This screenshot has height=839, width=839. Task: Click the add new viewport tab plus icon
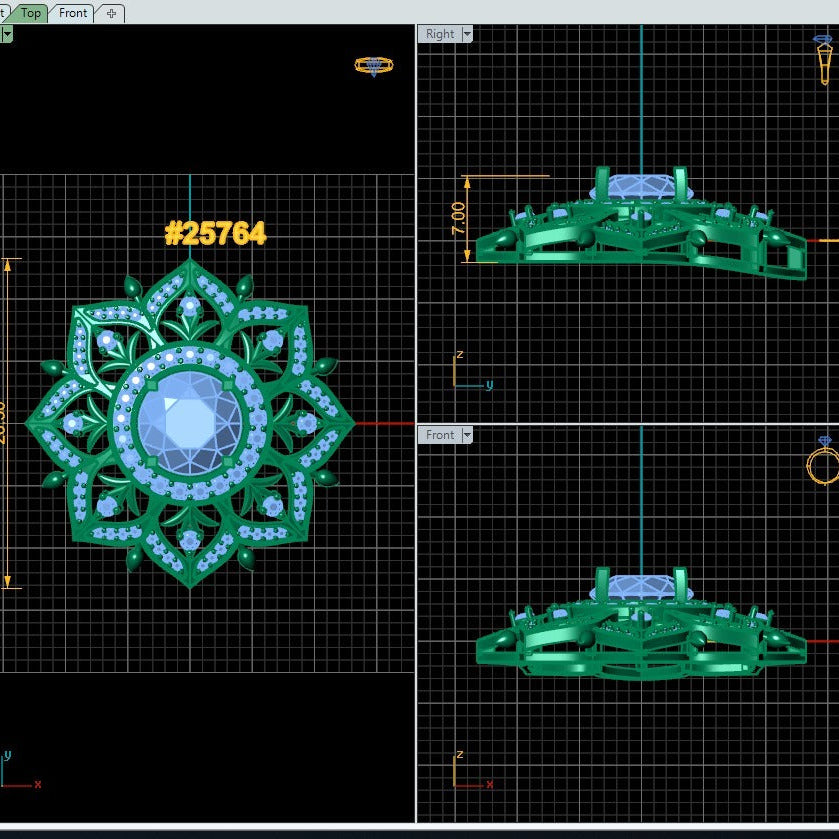[111, 13]
